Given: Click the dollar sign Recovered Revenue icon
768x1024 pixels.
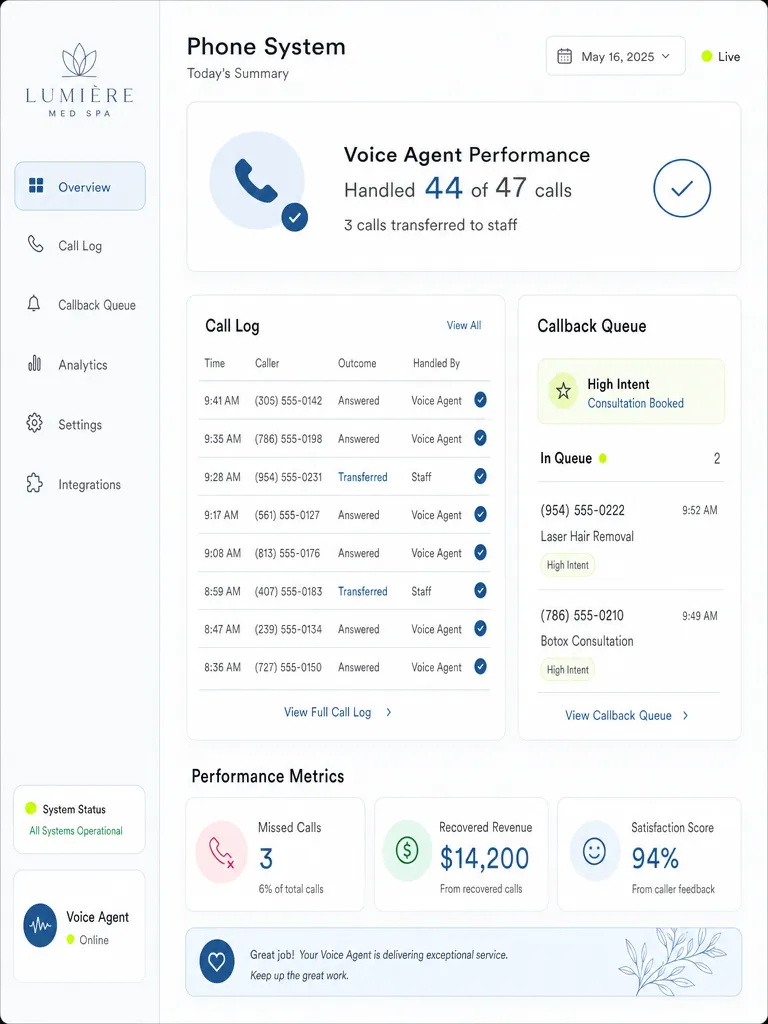Looking at the screenshot, I should click(407, 850).
